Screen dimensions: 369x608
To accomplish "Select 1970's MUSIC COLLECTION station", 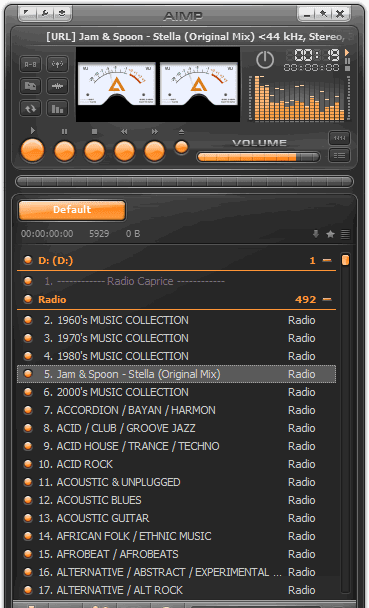I will [x=176, y=338].
